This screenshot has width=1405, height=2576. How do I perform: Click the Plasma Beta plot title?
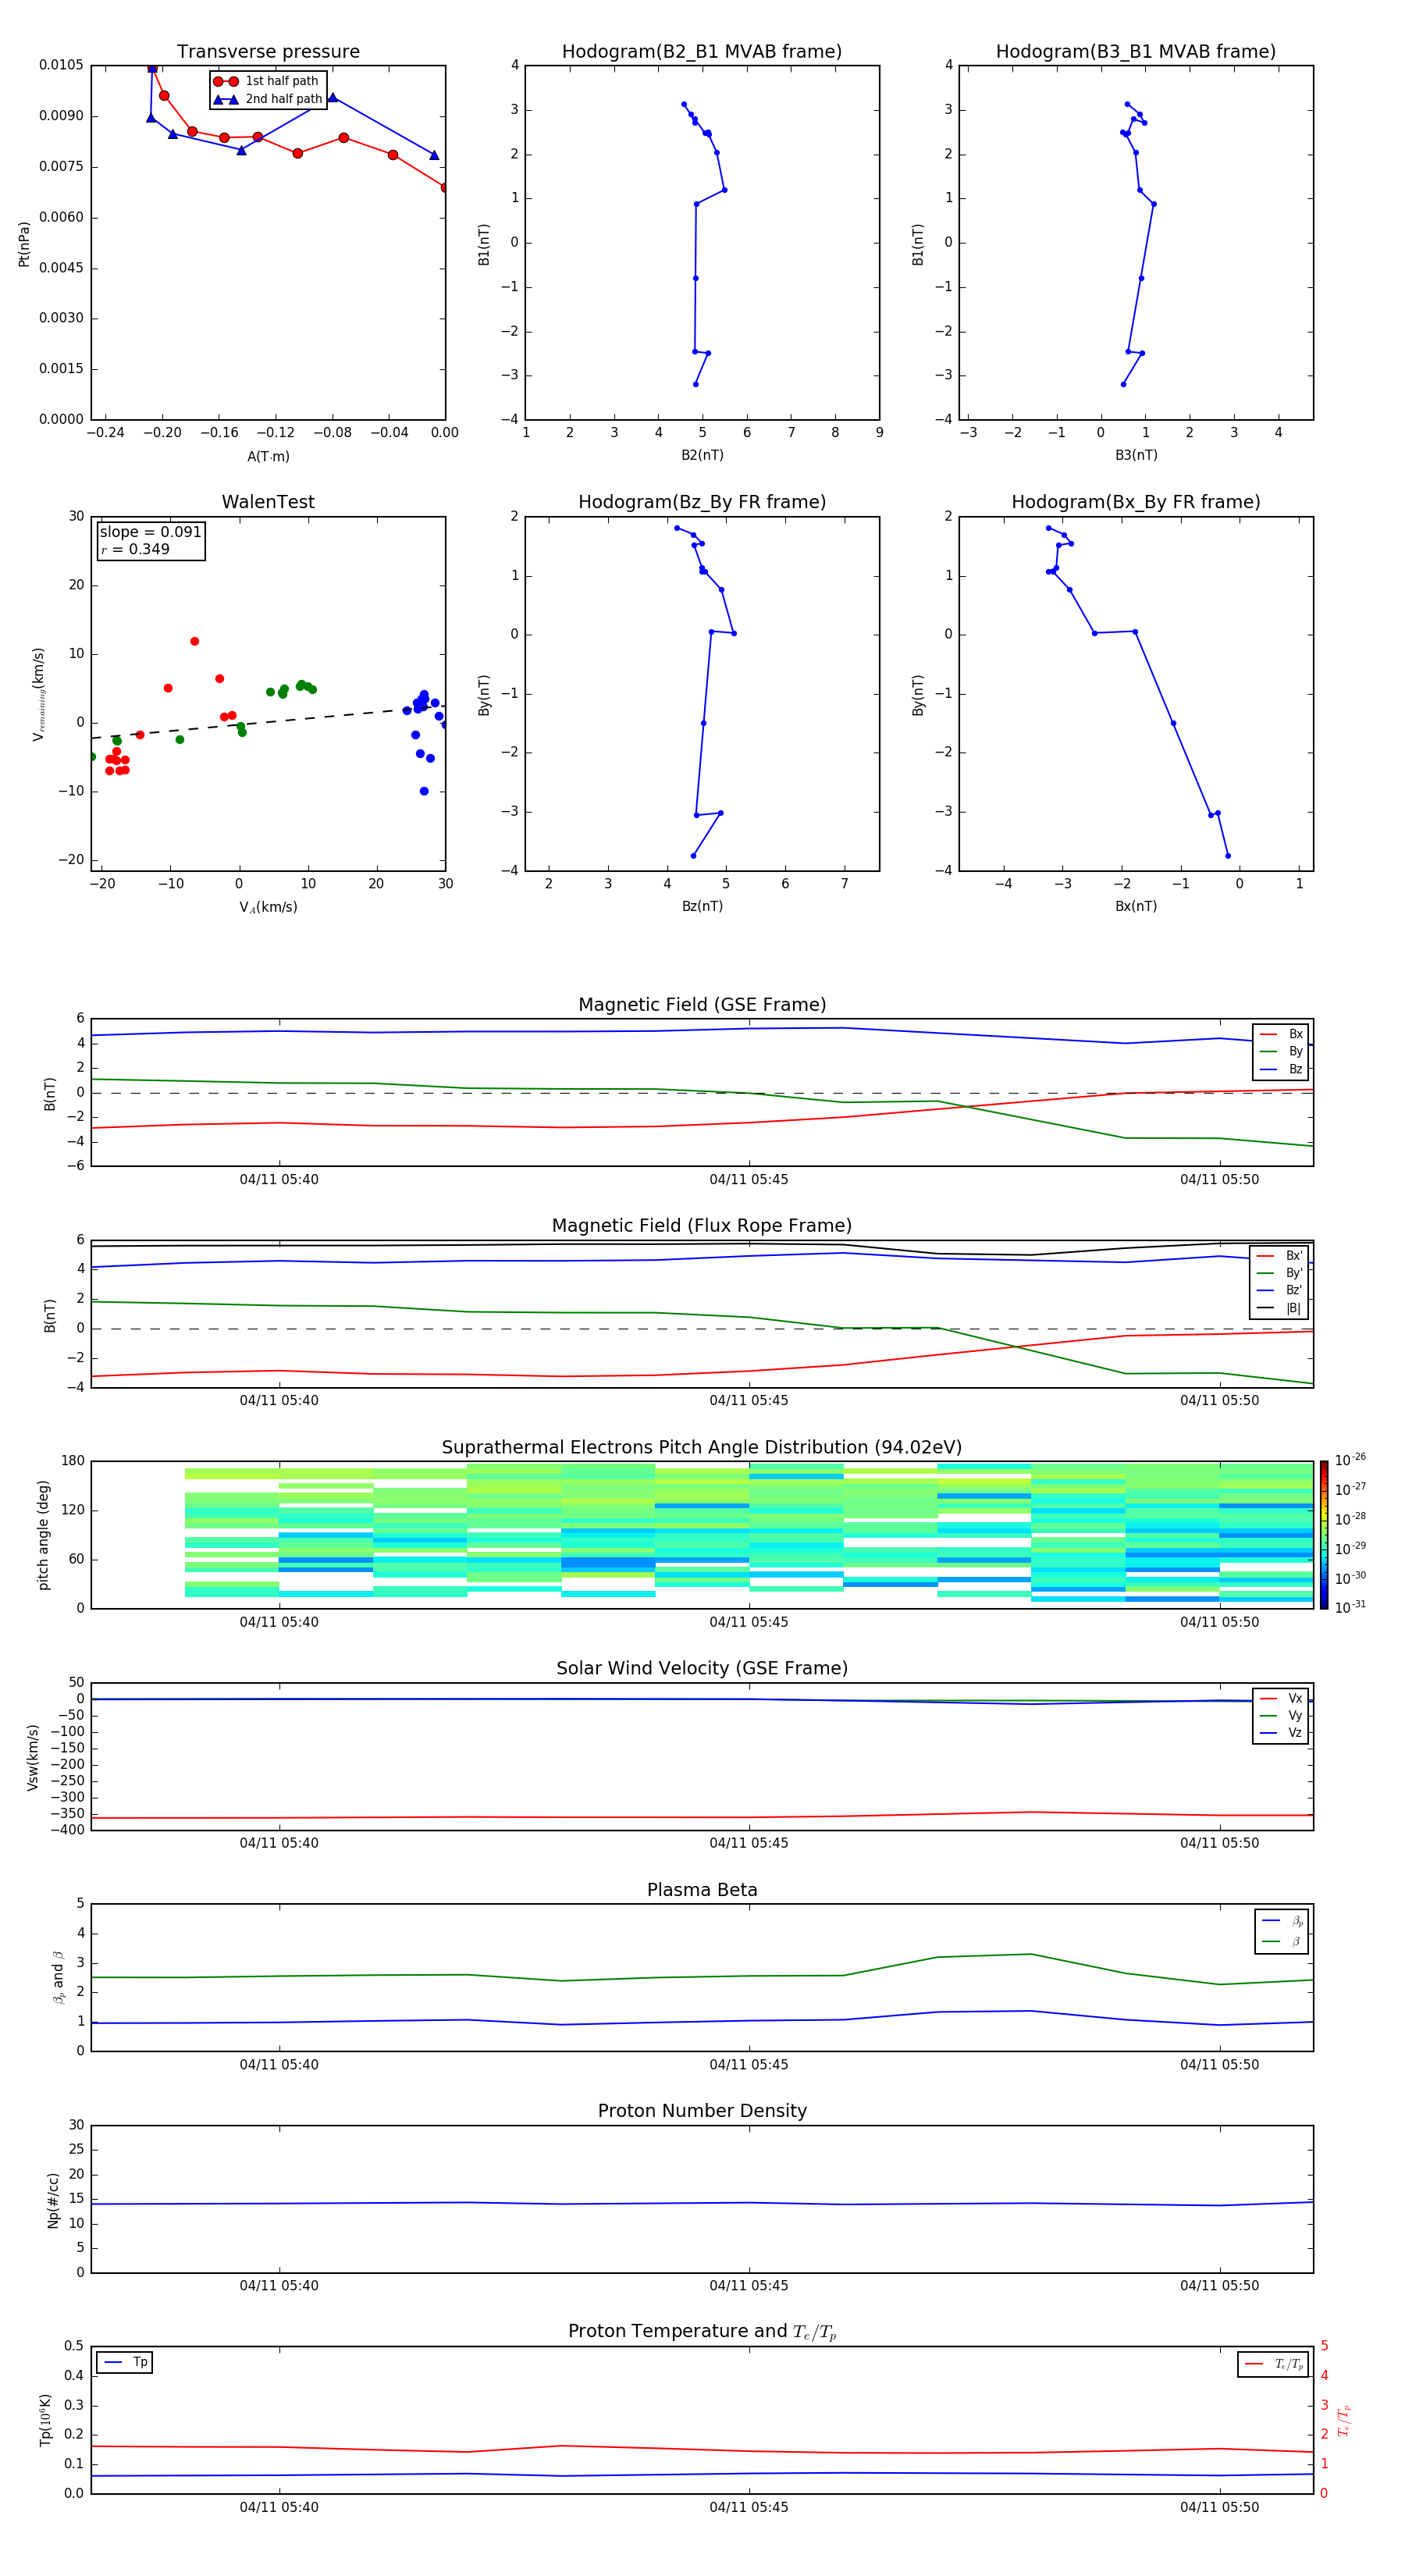[x=702, y=1890]
